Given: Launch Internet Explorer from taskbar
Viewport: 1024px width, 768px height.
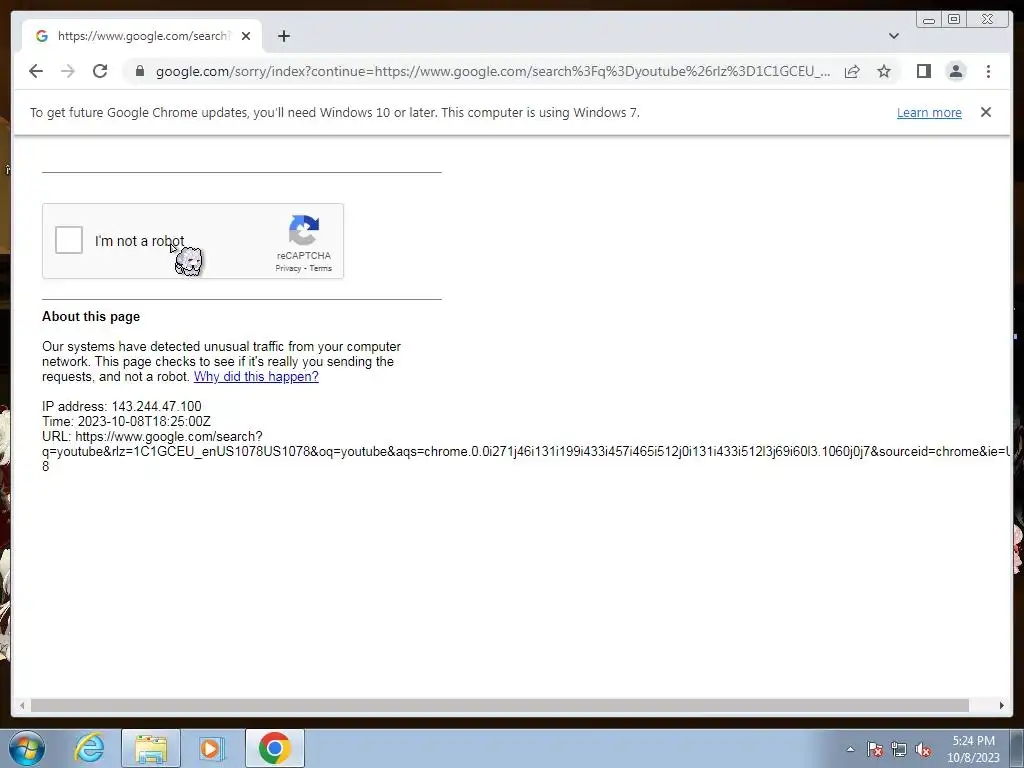Looking at the screenshot, I should coord(88,748).
